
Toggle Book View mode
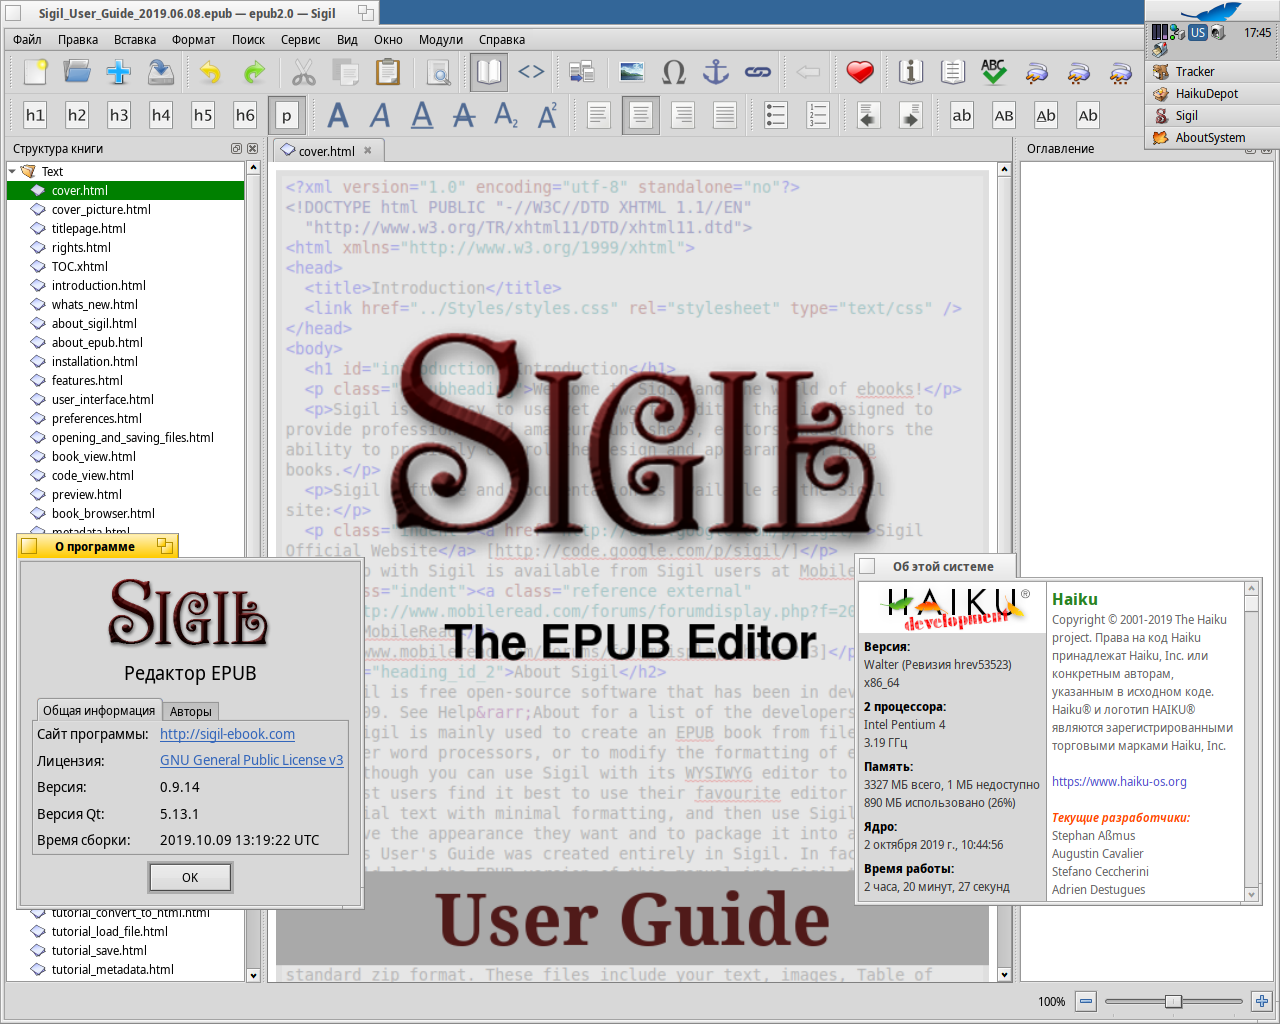tap(489, 72)
